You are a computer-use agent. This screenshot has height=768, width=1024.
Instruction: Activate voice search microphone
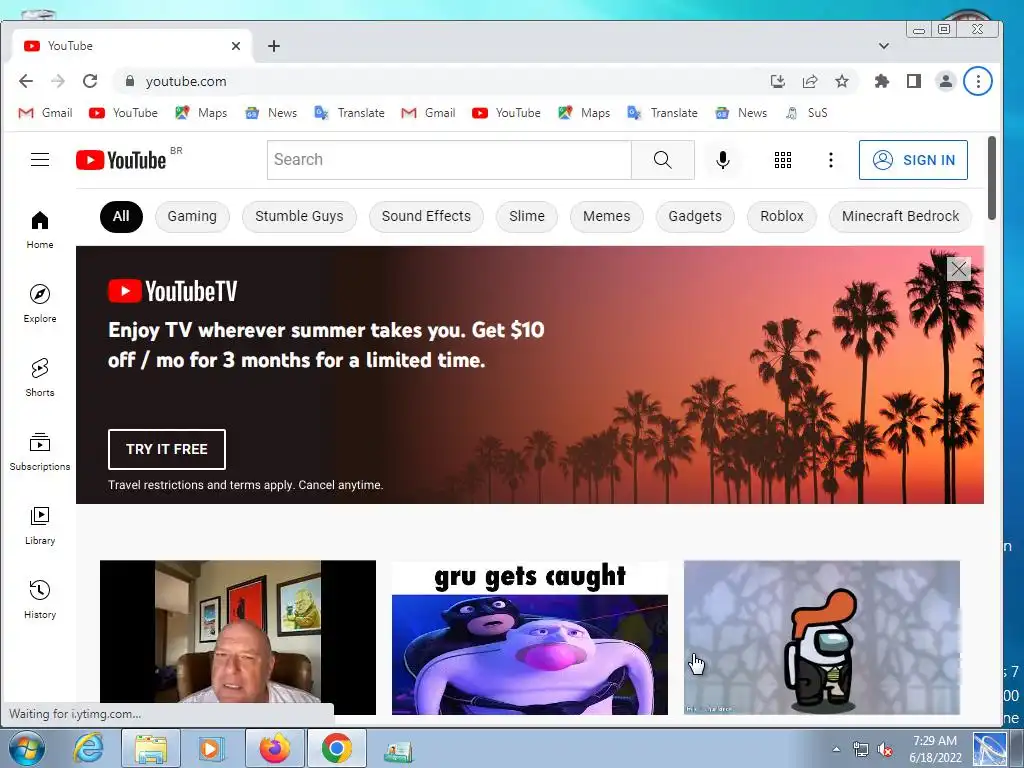pos(722,160)
